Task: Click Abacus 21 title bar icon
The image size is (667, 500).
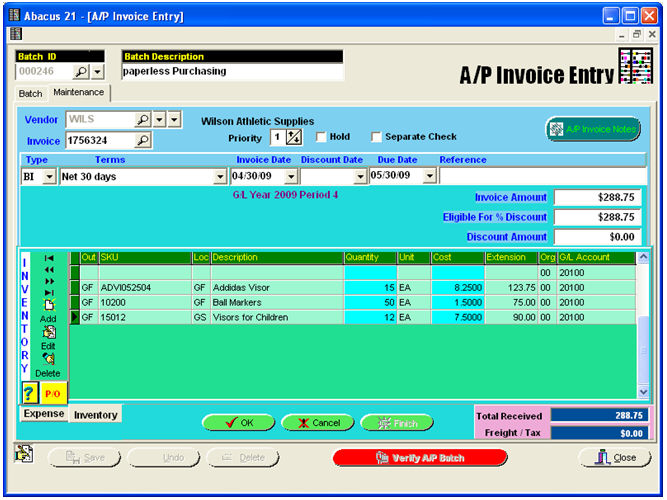Action: 14,15
